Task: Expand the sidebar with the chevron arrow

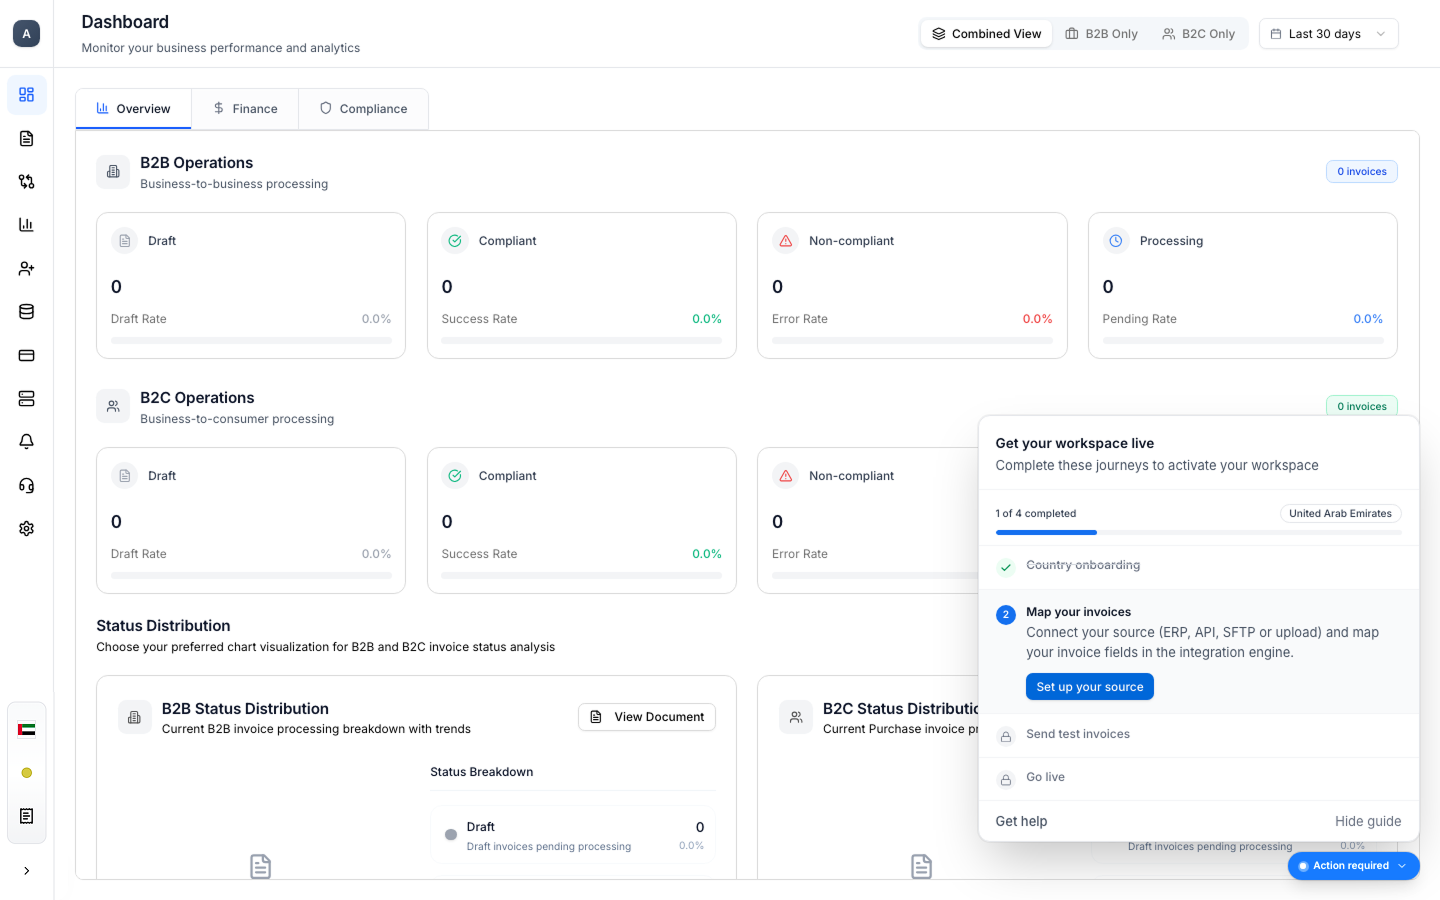Action: pyautogui.click(x=27, y=871)
